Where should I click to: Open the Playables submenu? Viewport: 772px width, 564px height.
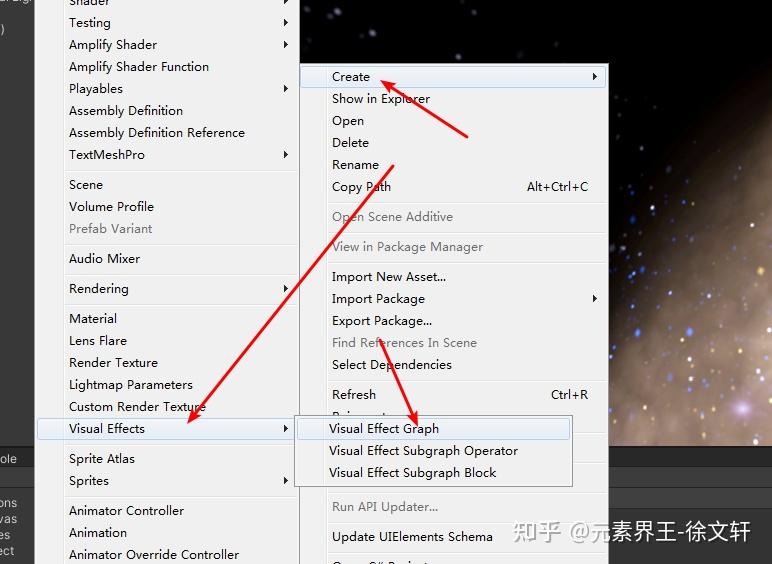167,89
